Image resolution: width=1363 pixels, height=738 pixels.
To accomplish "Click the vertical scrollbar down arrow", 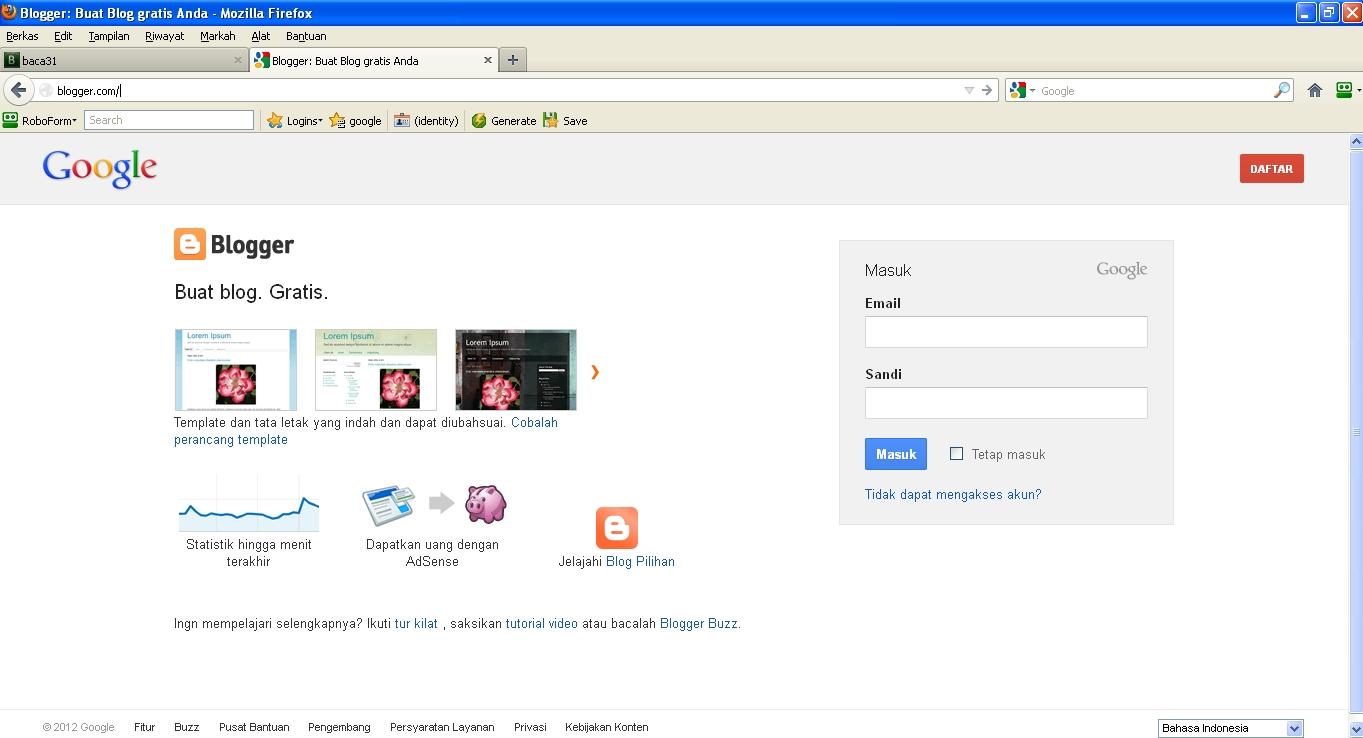I will click(x=1356, y=729).
